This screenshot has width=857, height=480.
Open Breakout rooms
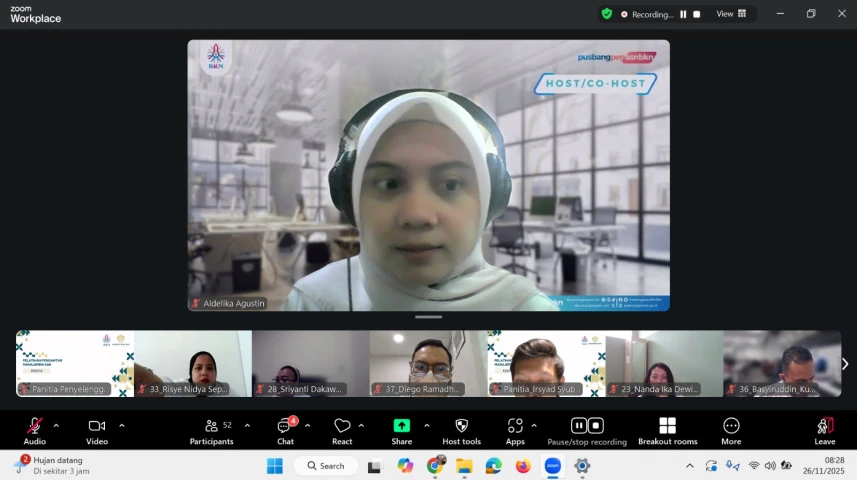coord(667,431)
